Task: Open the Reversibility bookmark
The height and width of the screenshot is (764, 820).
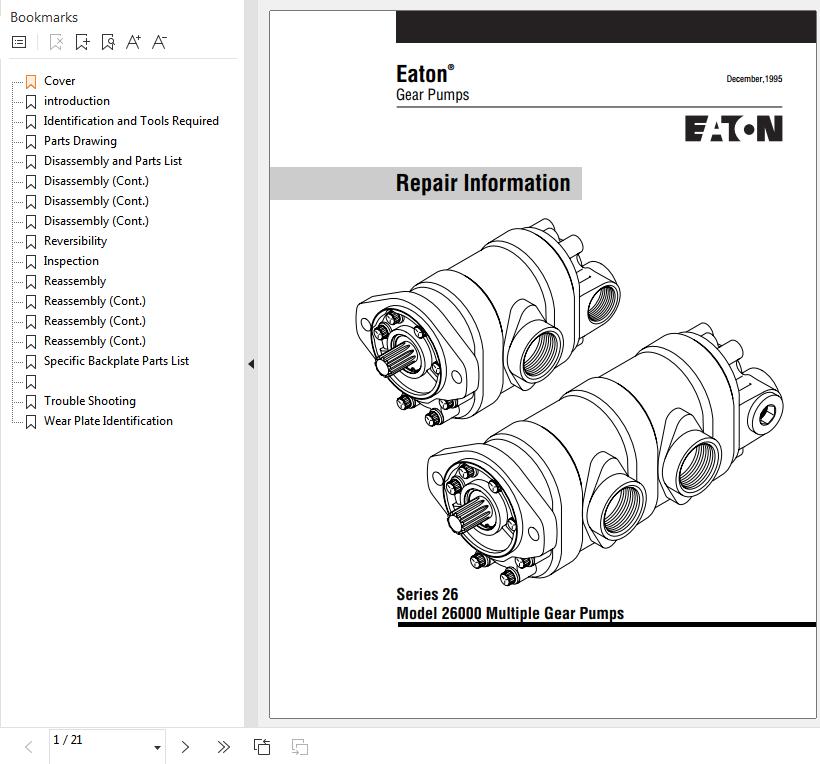Action: pos(75,241)
